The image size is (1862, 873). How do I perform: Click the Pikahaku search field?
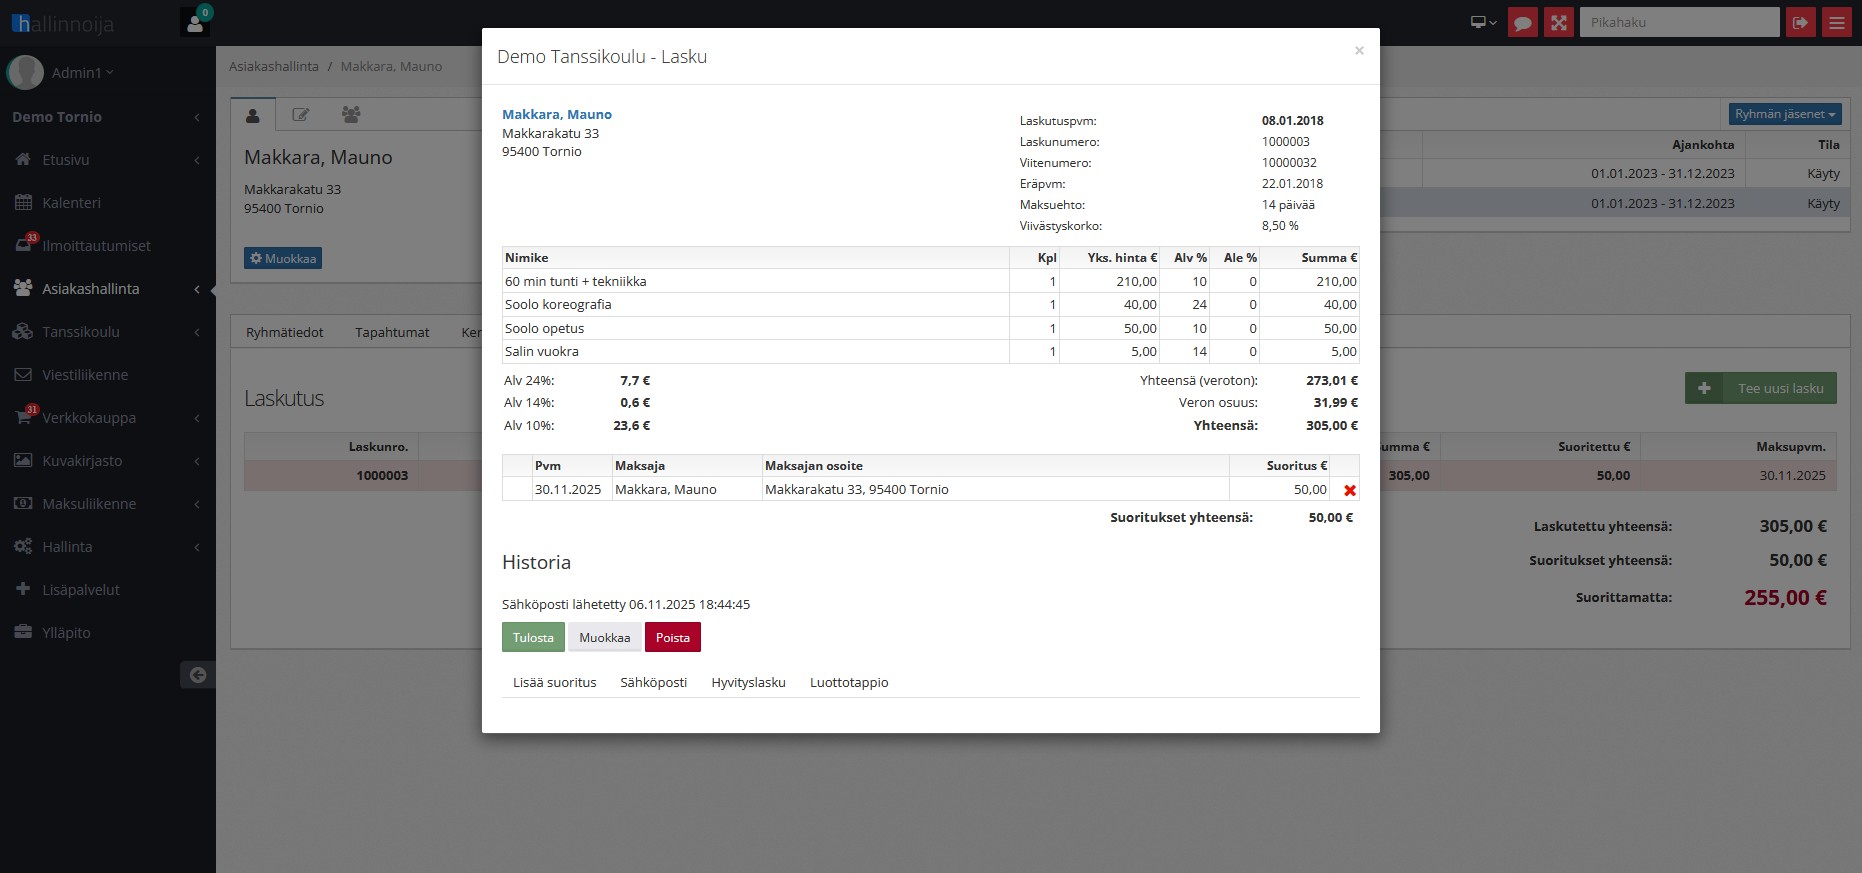click(x=1678, y=22)
